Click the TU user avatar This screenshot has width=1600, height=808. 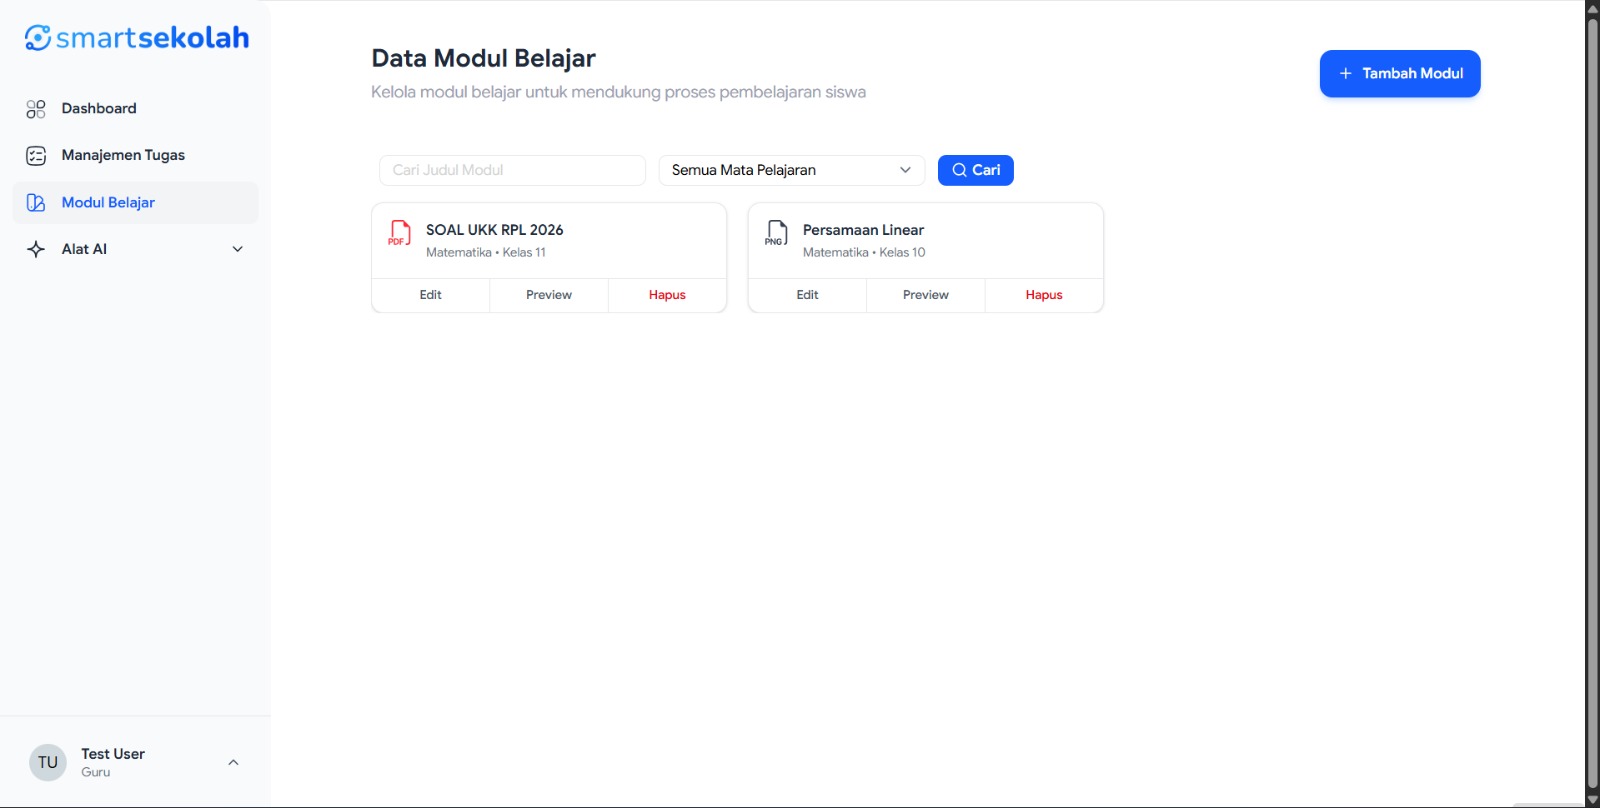pos(48,762)
